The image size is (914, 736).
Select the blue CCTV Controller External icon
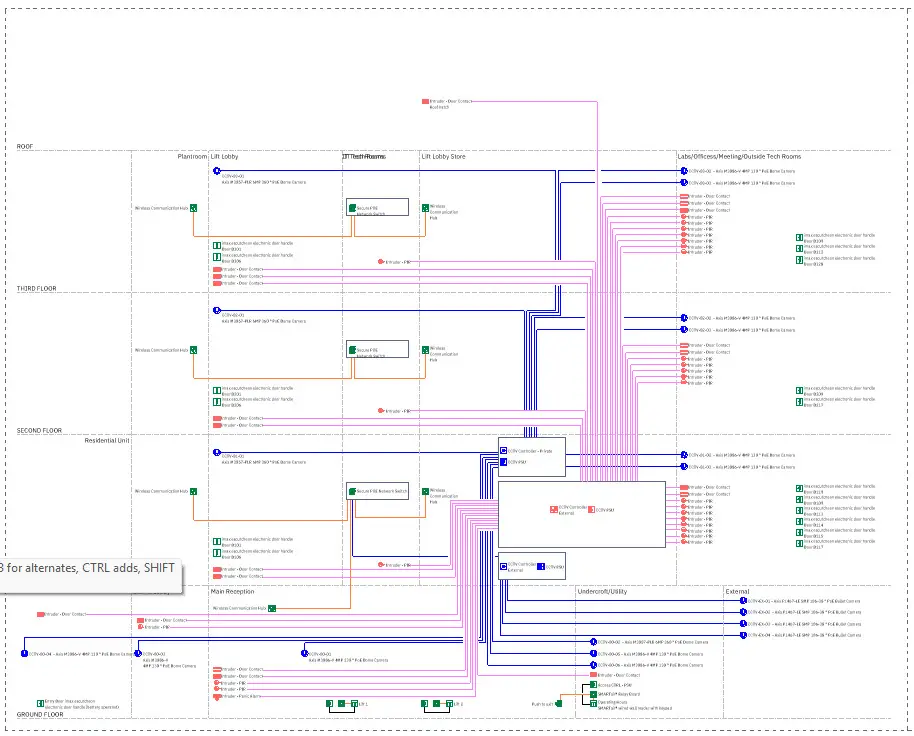click(x=504, y=566)
